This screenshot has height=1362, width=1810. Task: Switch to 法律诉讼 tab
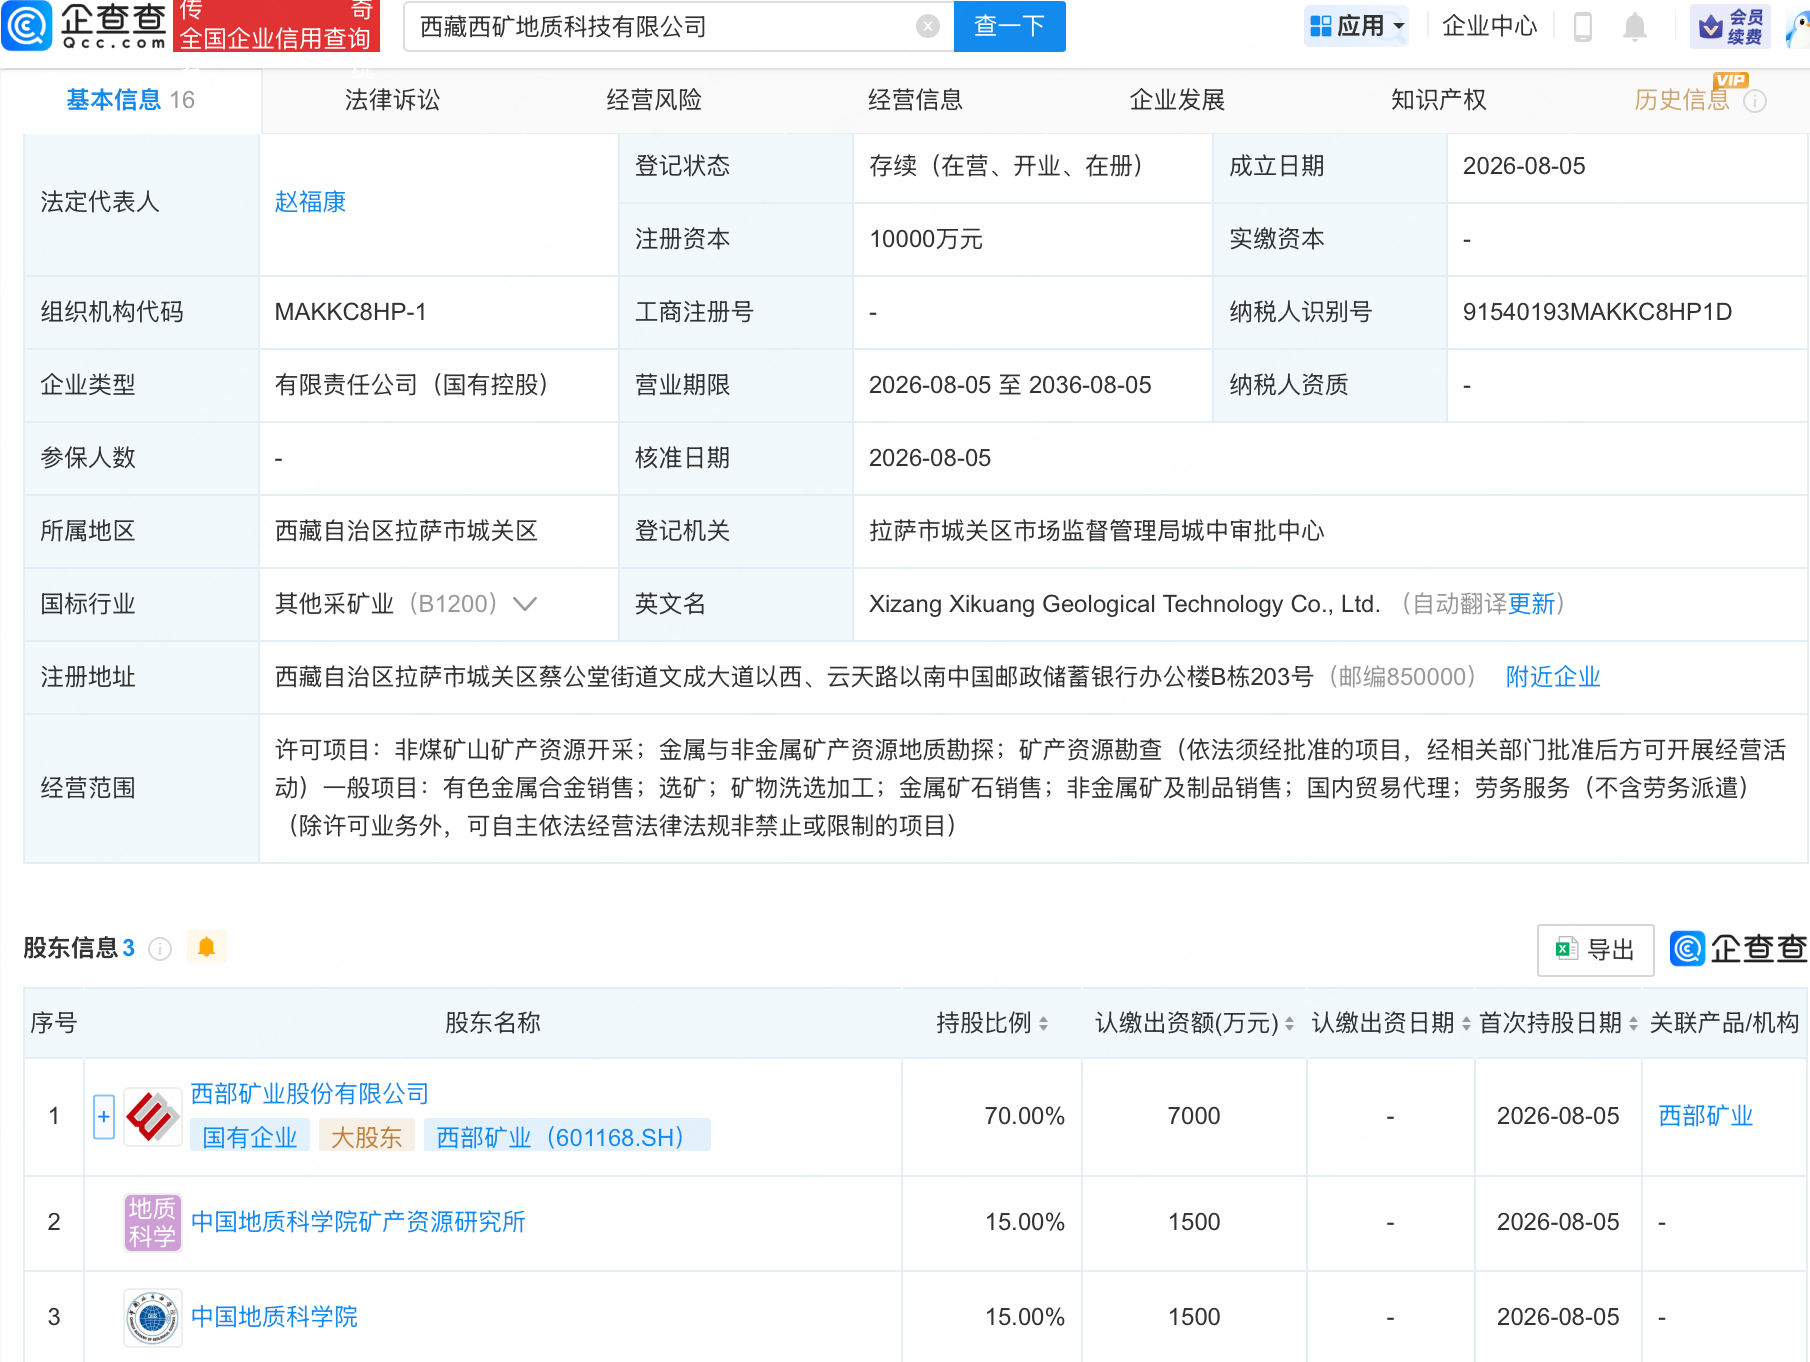tap(392, 100)
